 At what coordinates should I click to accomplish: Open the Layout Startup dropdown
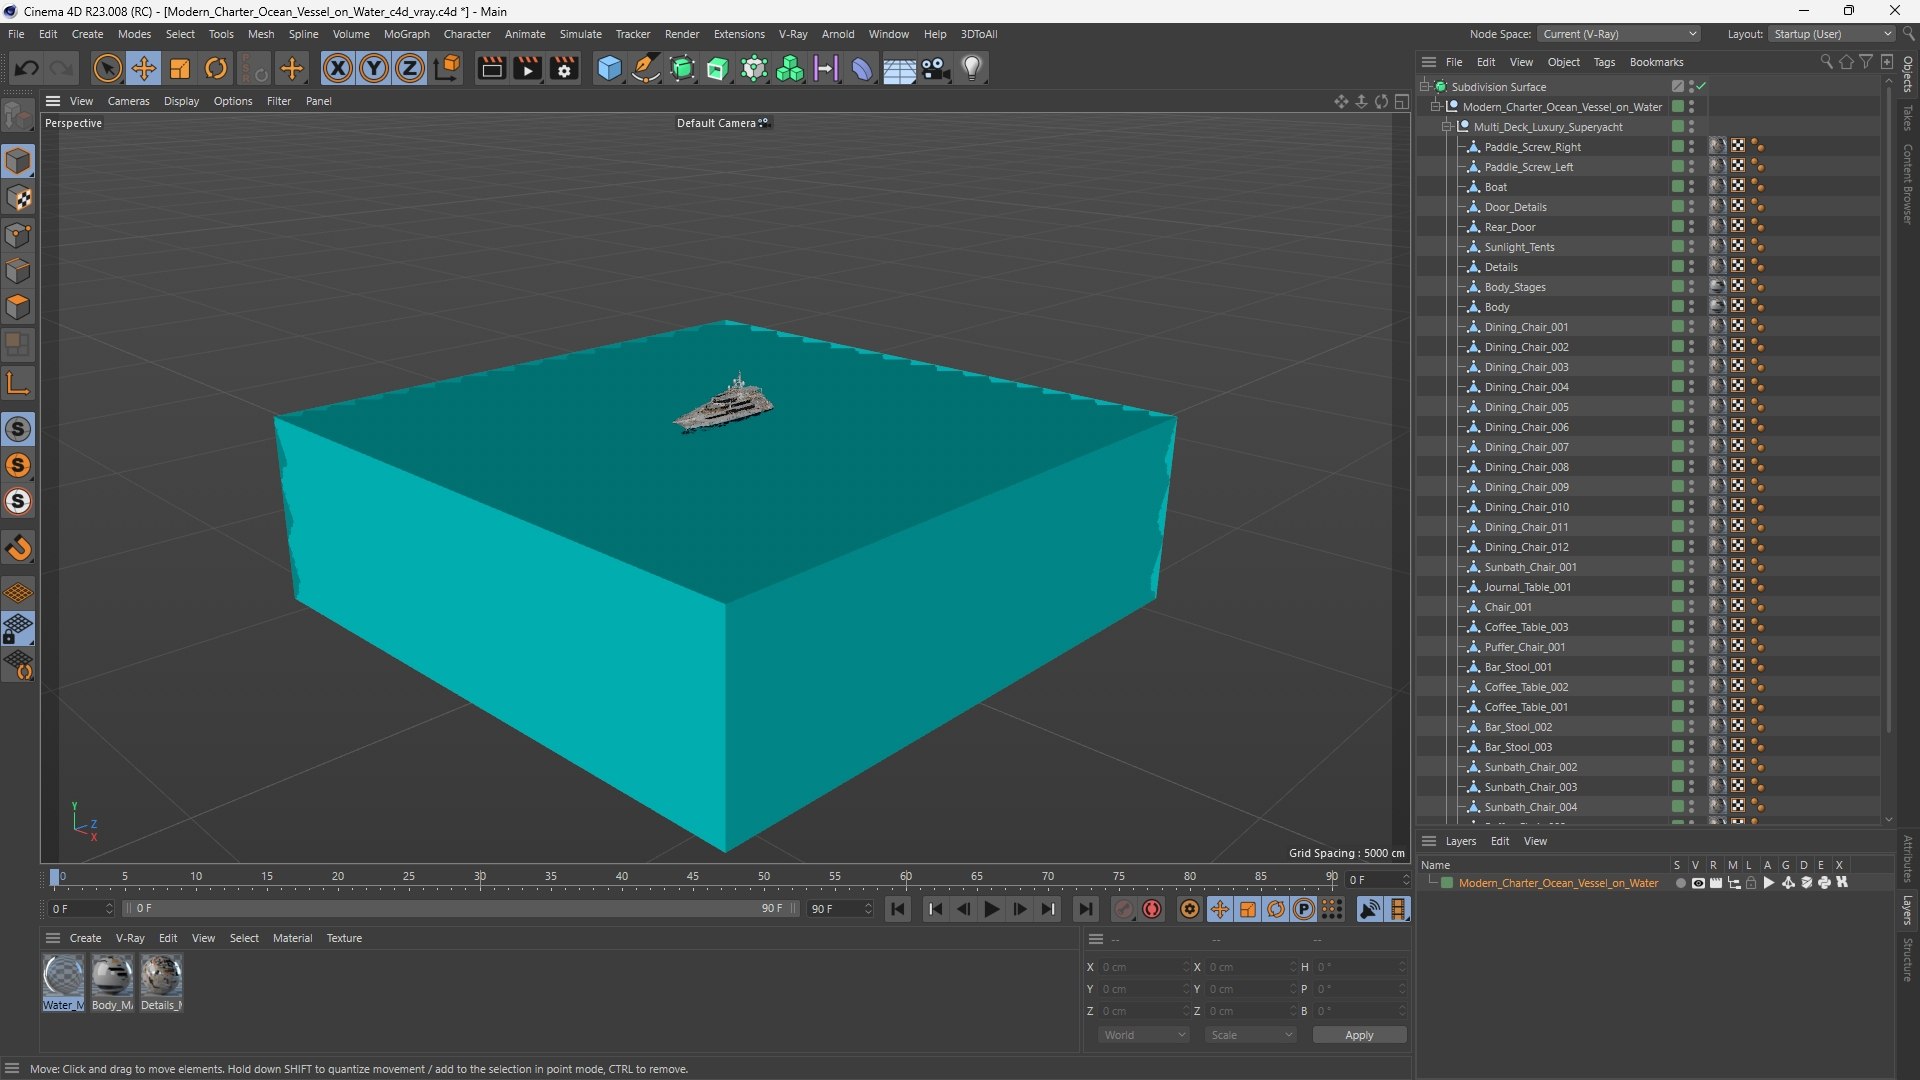point(1832,34)
